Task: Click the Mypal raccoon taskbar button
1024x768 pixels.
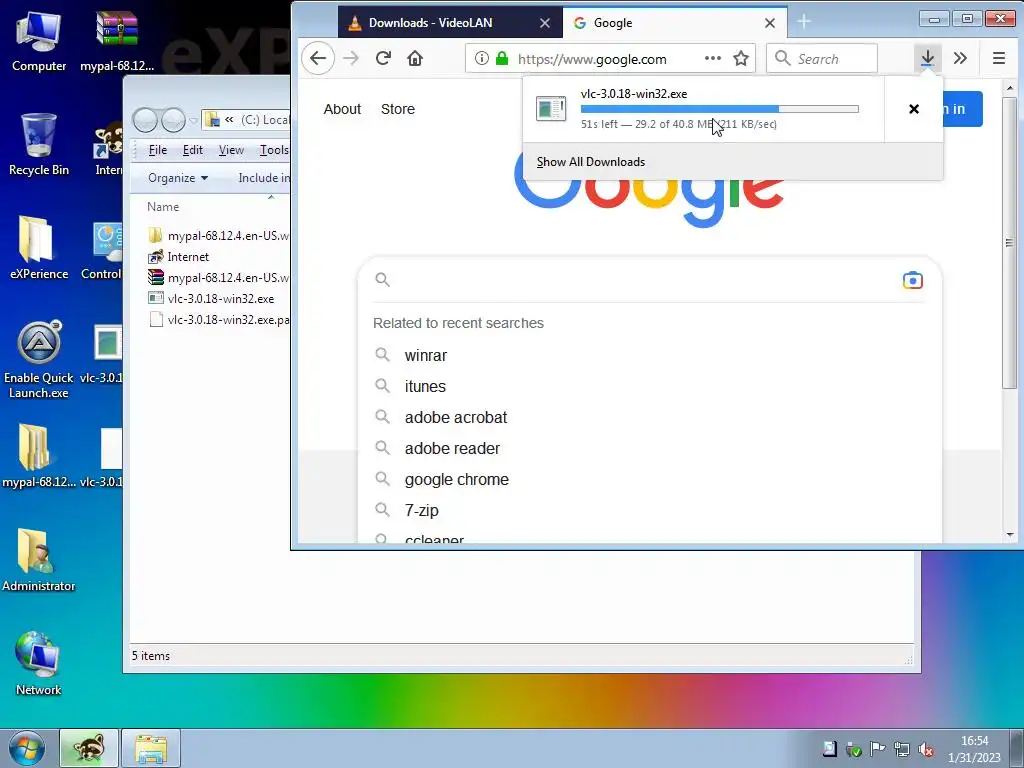Action: click(89, 748)
